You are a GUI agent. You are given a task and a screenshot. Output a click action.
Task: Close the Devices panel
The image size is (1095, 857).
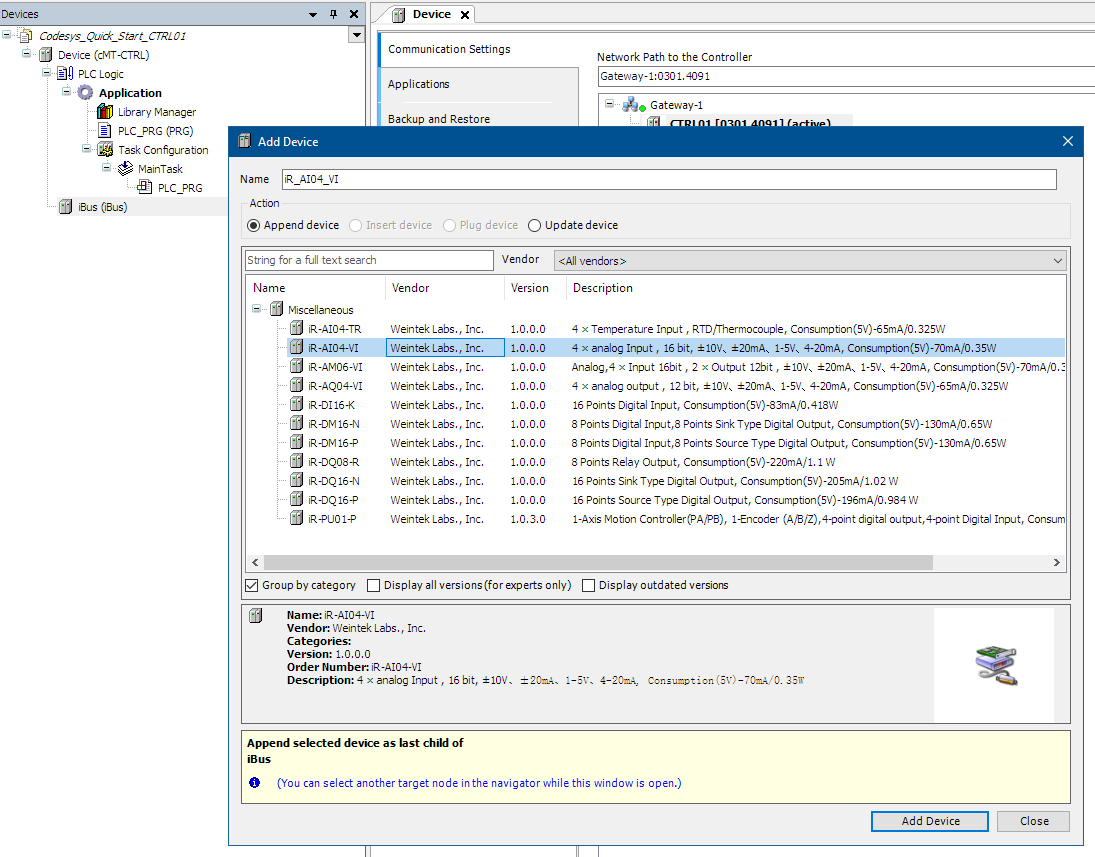point(354,14)
